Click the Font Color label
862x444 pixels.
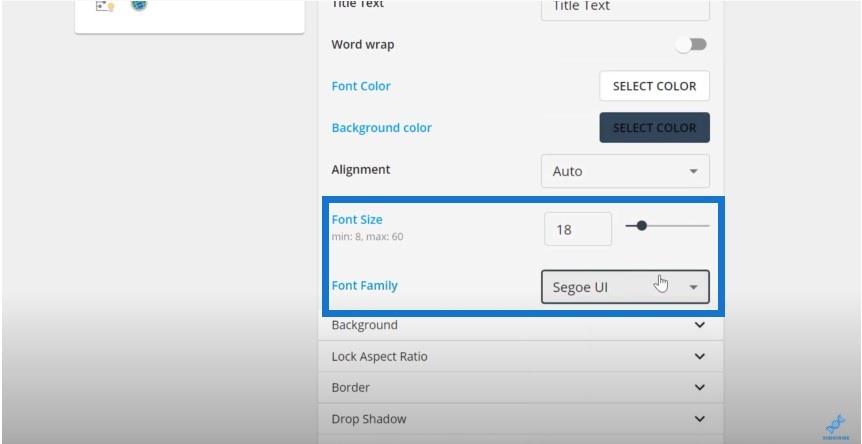click(x=361, y=86)
